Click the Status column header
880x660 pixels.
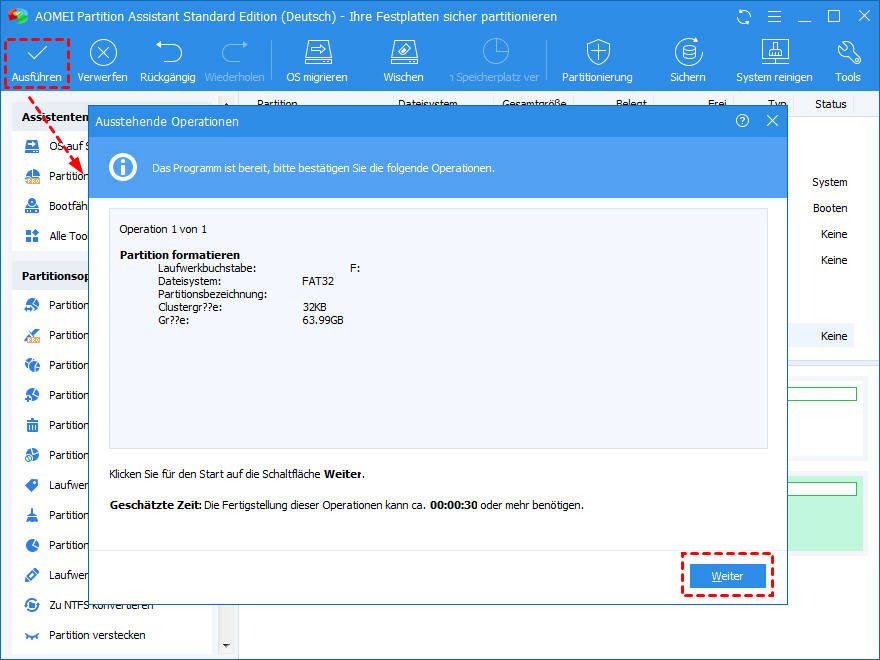tap(831, 104)
